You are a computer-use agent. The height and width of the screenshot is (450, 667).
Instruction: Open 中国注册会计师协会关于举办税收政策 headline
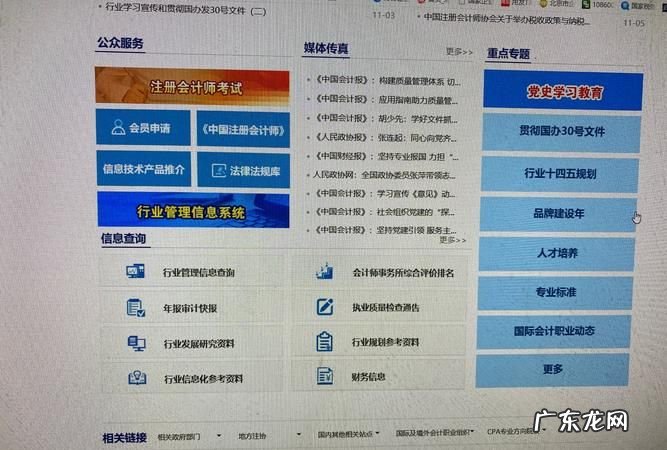(x=507, y=19)
